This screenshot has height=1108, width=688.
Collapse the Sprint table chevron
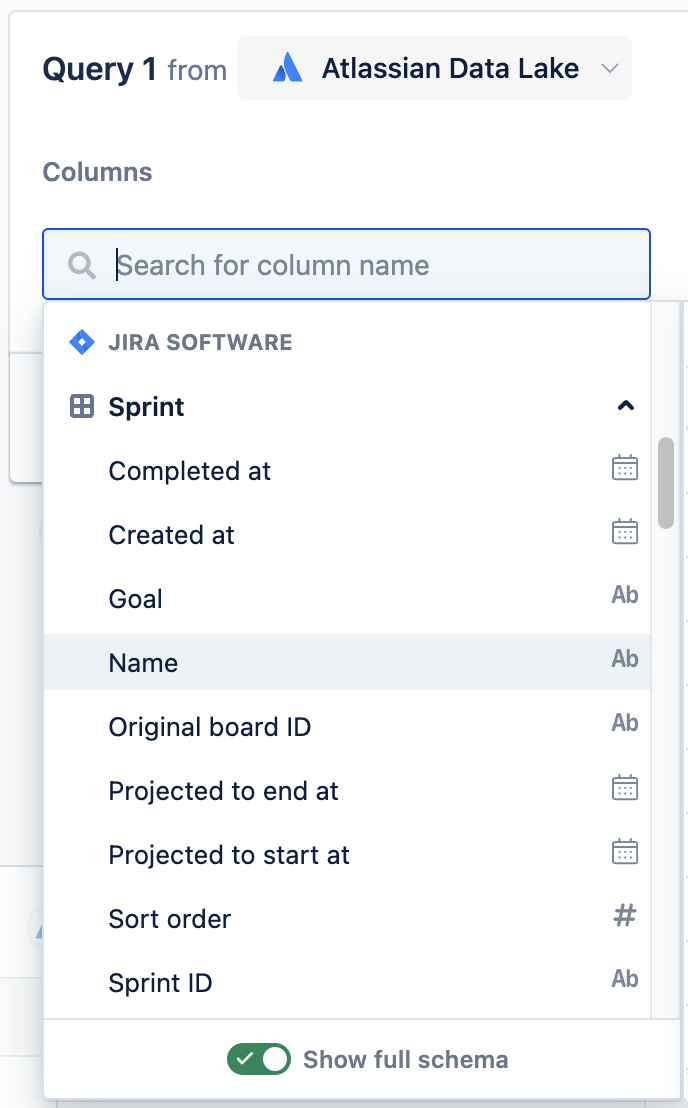click(625, 406)
